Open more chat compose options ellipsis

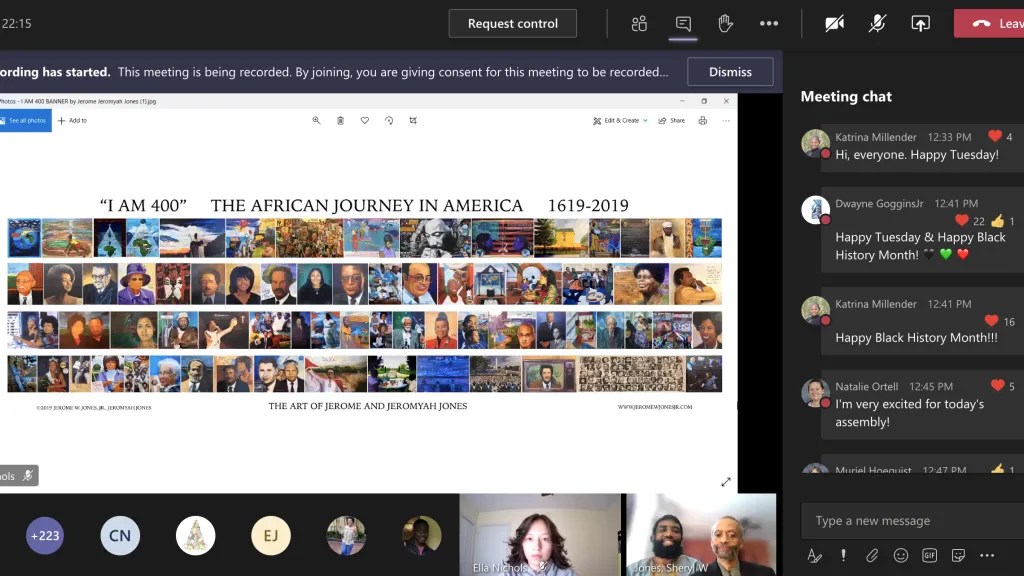point(987,556)
